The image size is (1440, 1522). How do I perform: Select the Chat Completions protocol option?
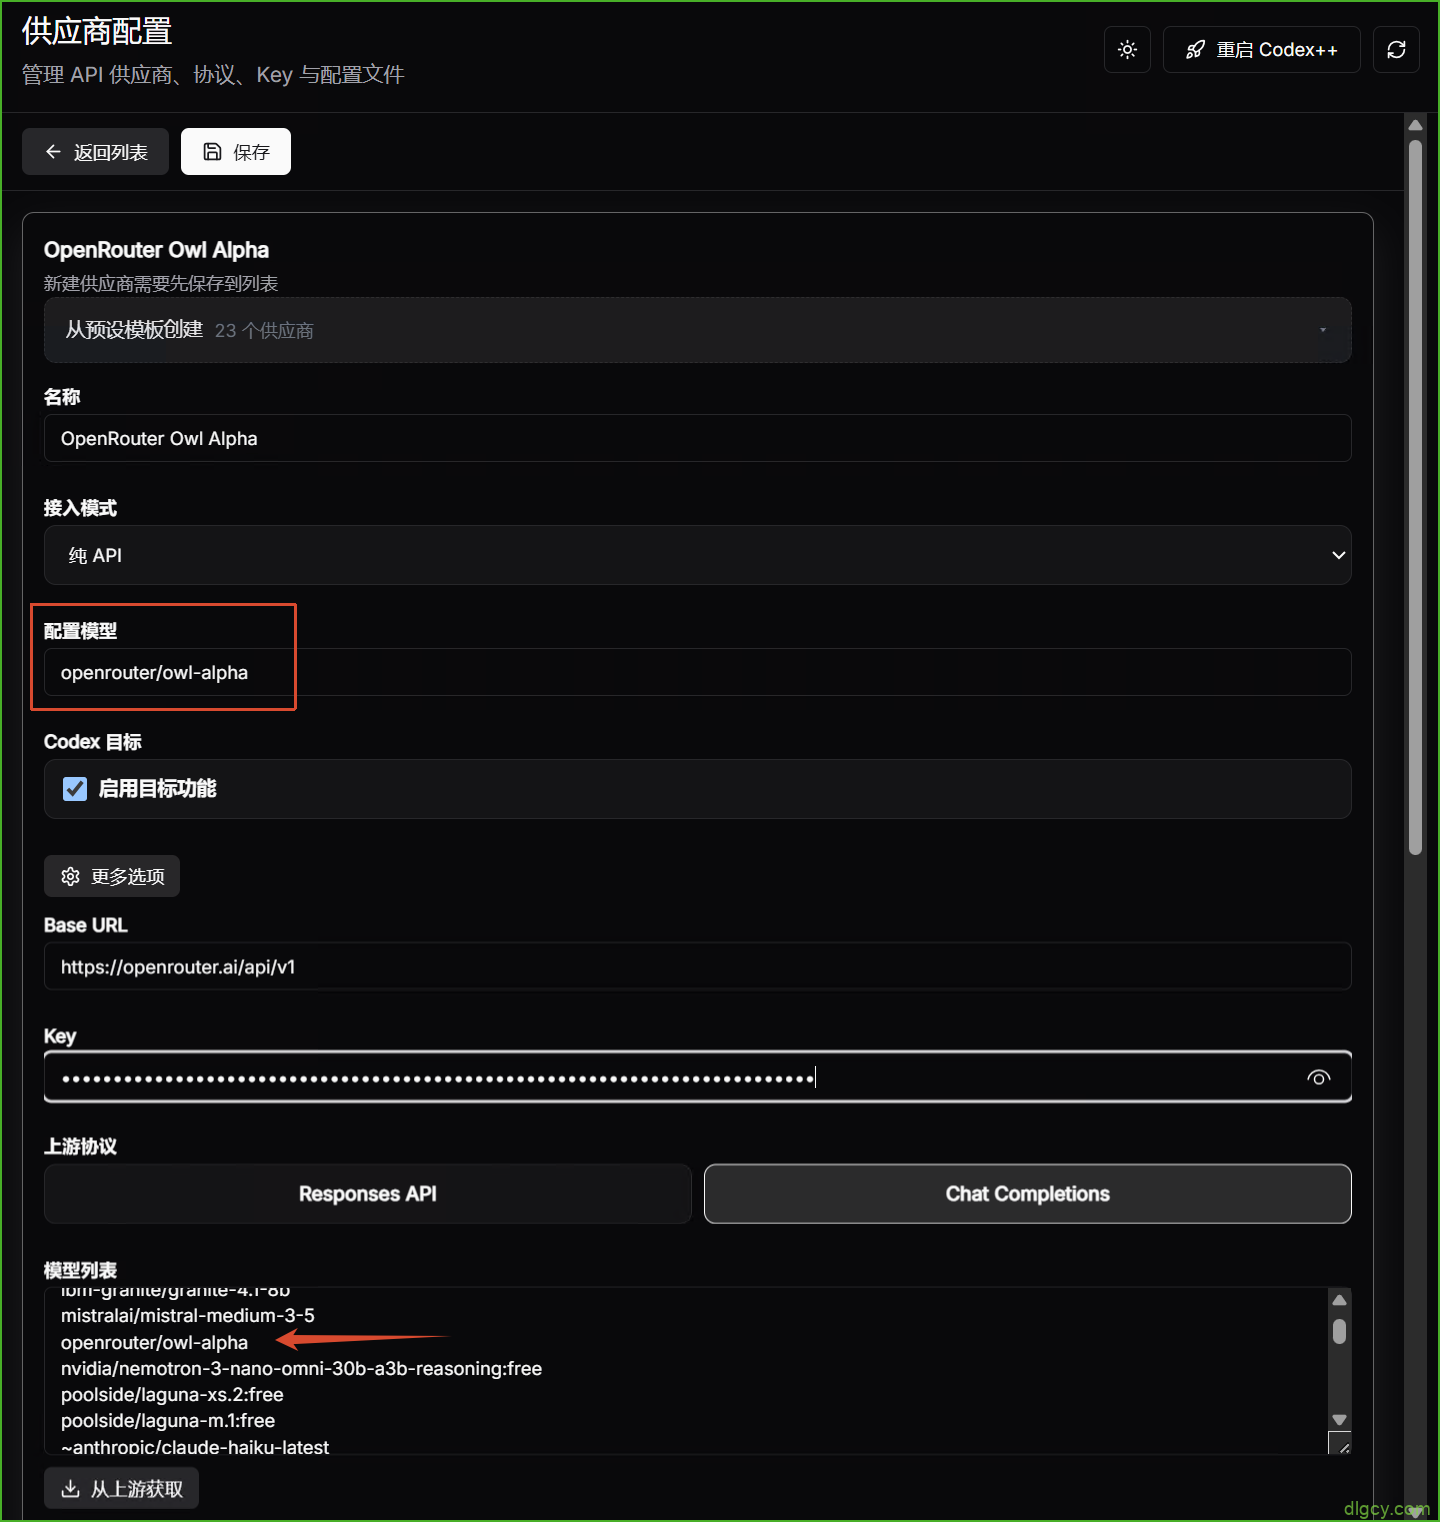coord(1028,1194)
